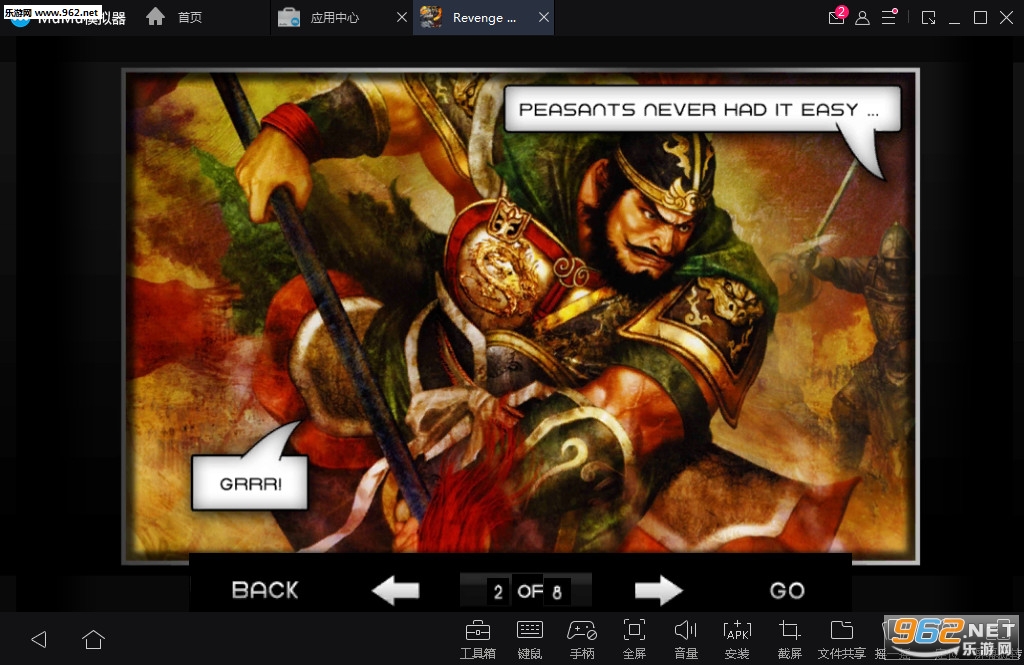The width and height of the screenshot is (1024, 665).
Task: Click the 安装 APK install icon
Action: tap(737, 638)
